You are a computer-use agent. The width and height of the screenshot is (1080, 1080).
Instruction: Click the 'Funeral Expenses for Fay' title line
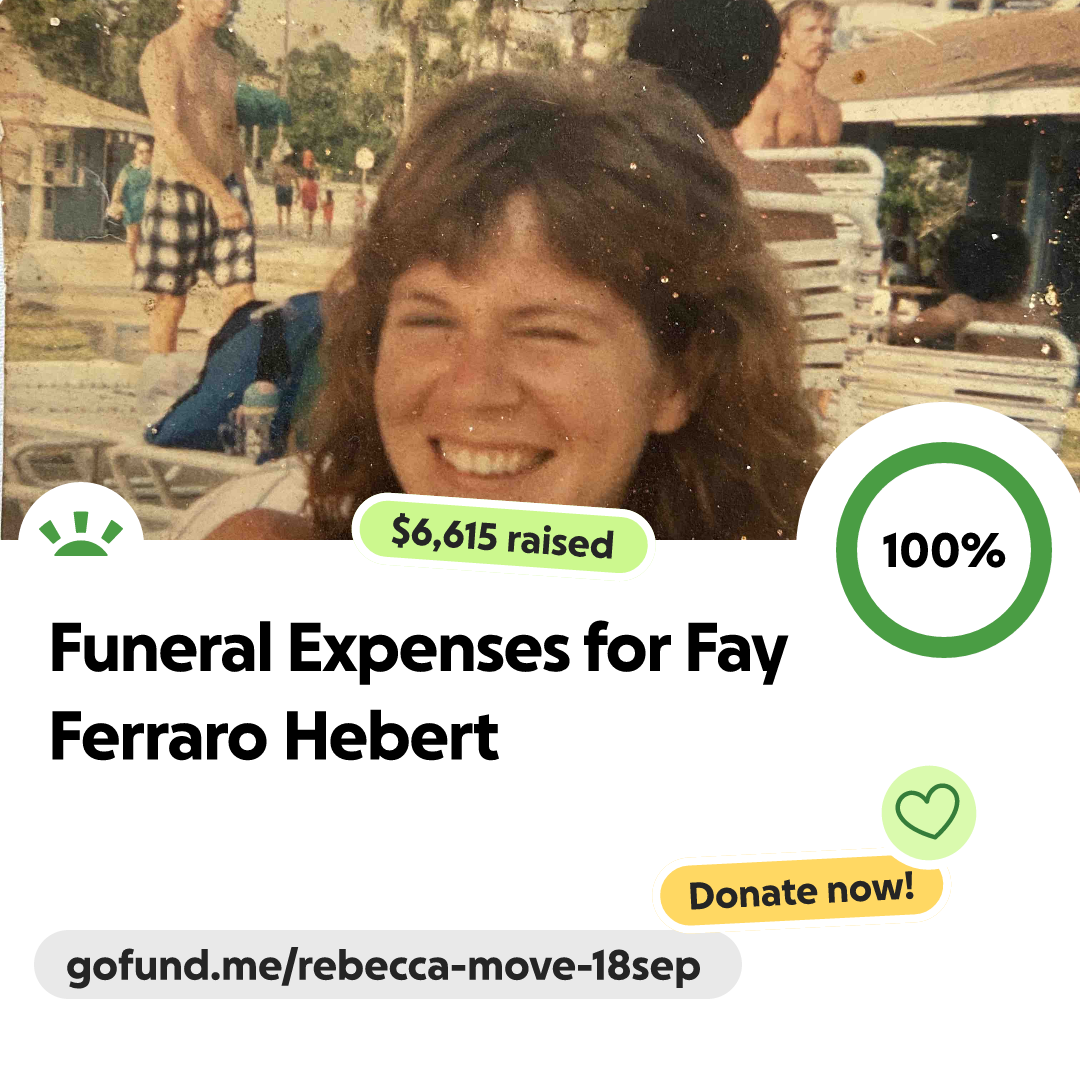(x=418, y=649)
